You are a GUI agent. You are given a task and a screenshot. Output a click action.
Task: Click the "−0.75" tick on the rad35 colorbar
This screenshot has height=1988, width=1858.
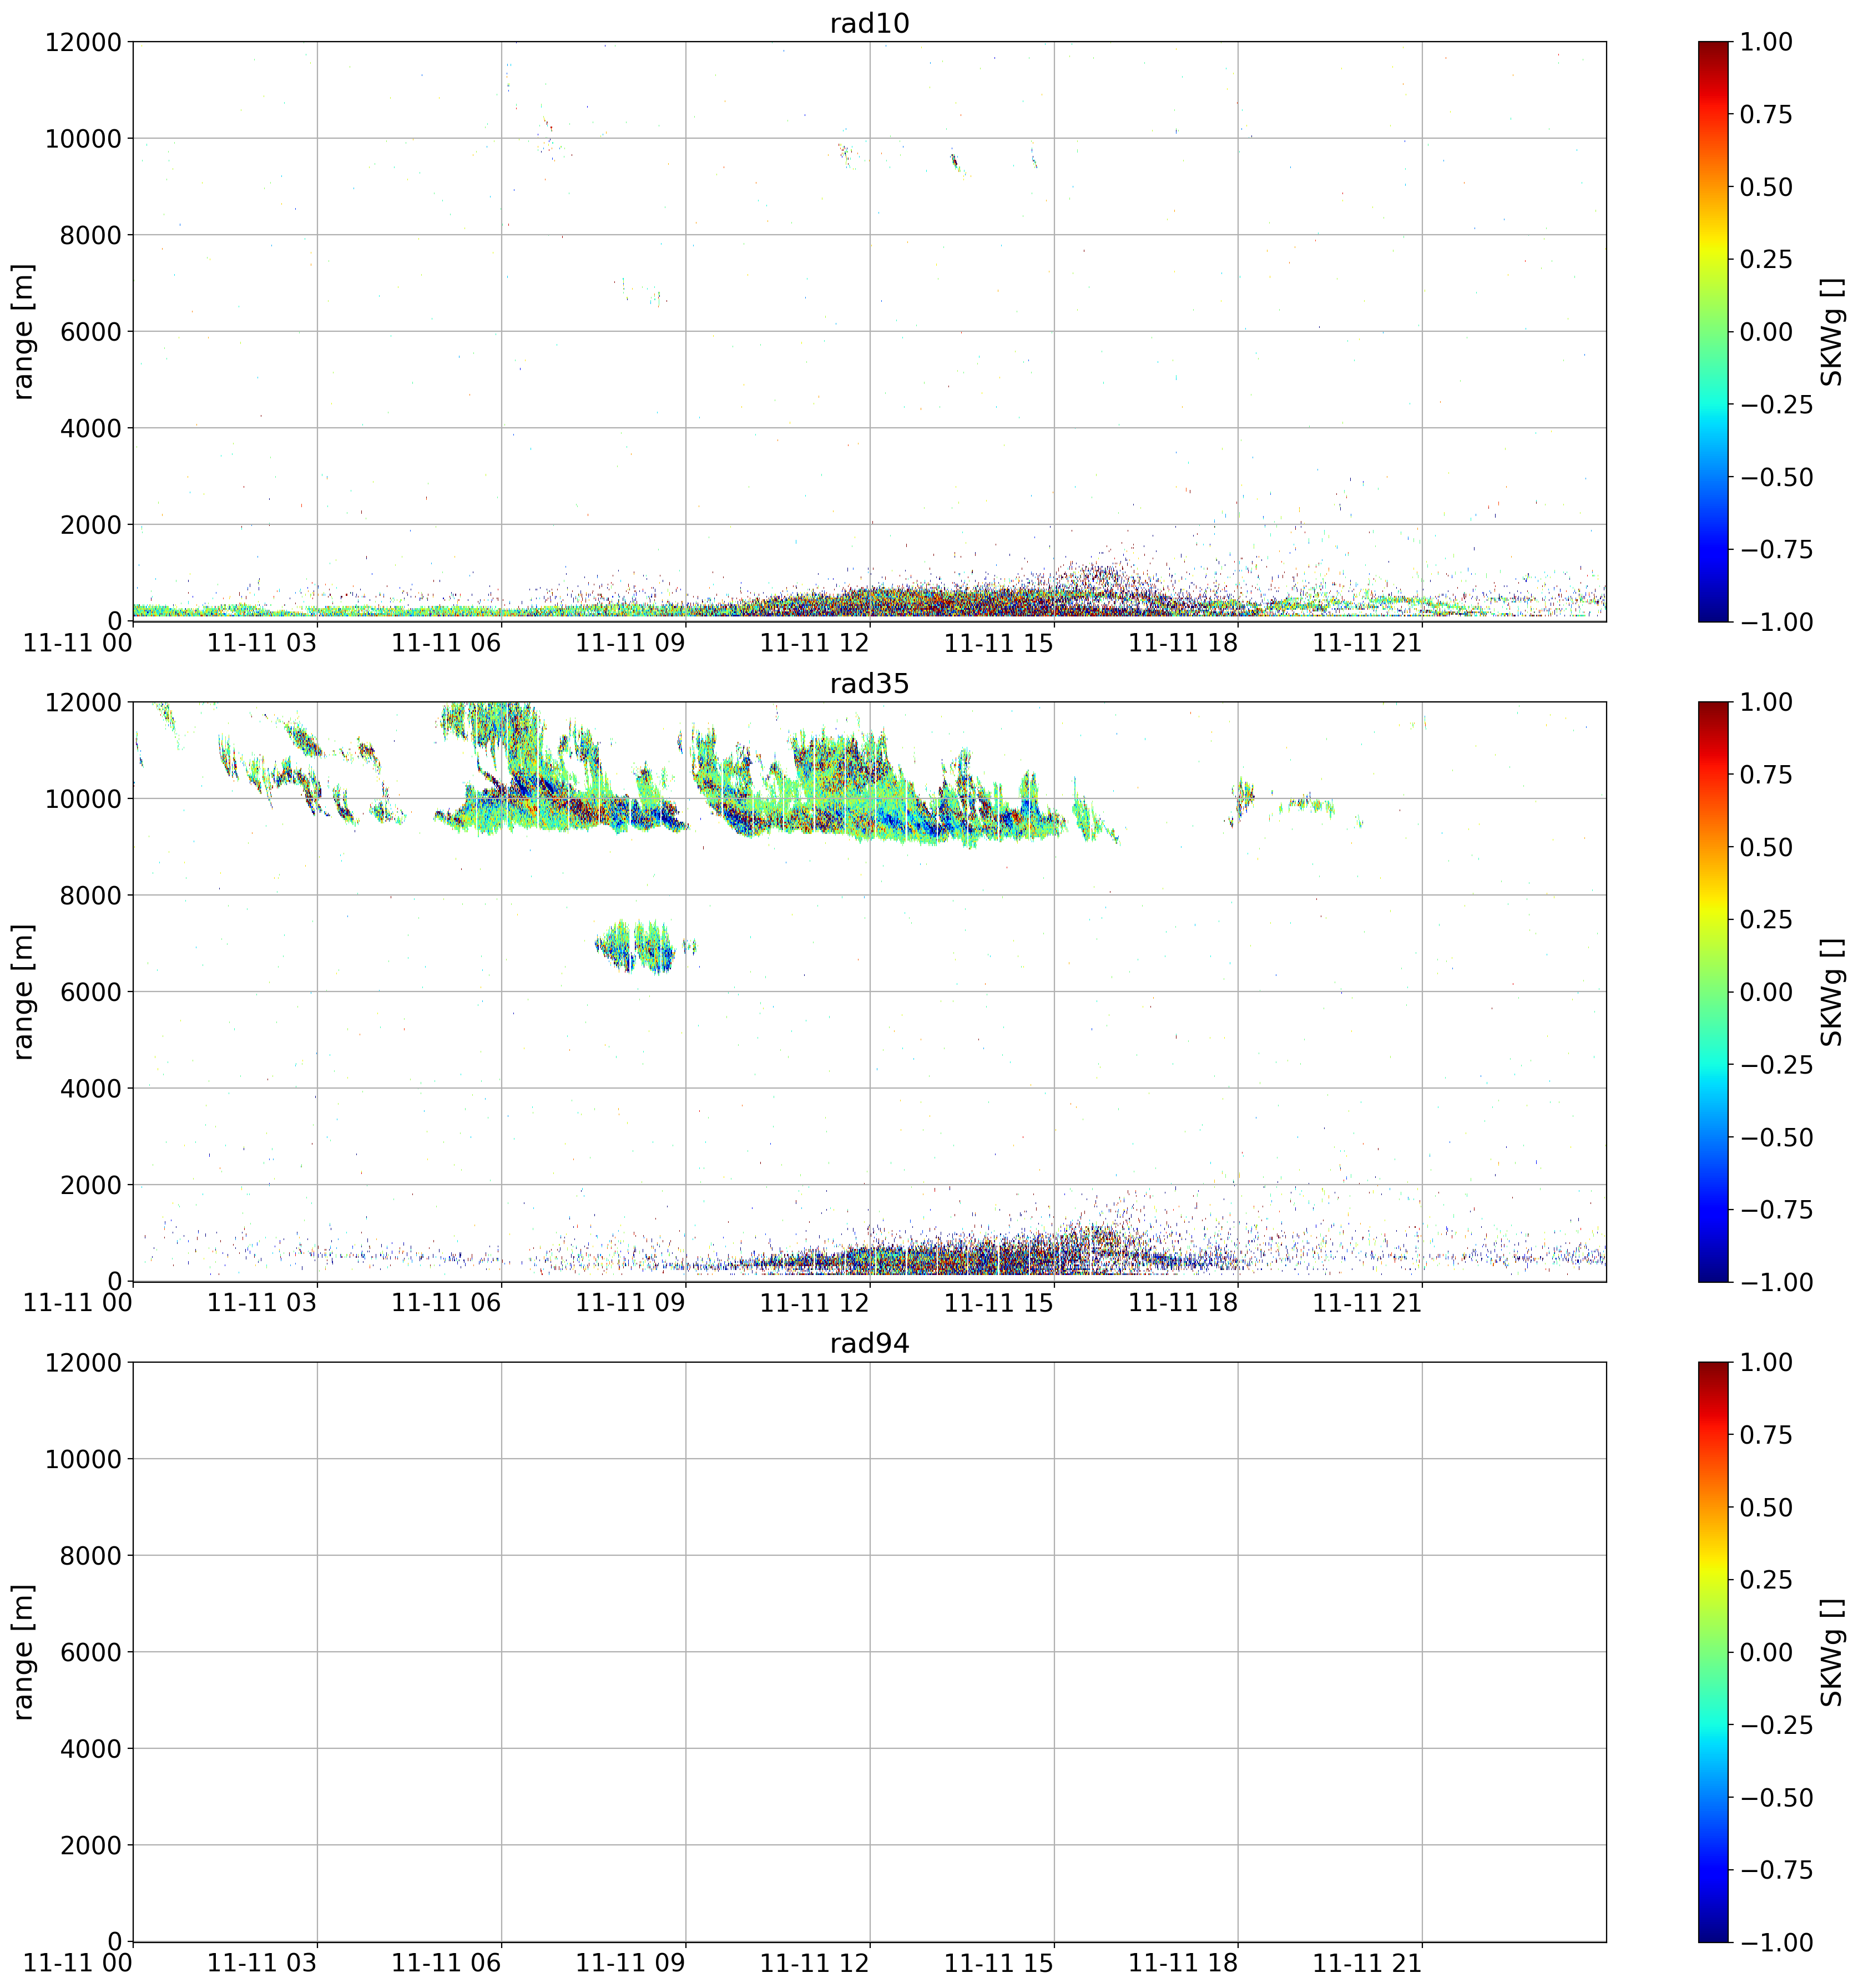(x=1776, y=1210)
